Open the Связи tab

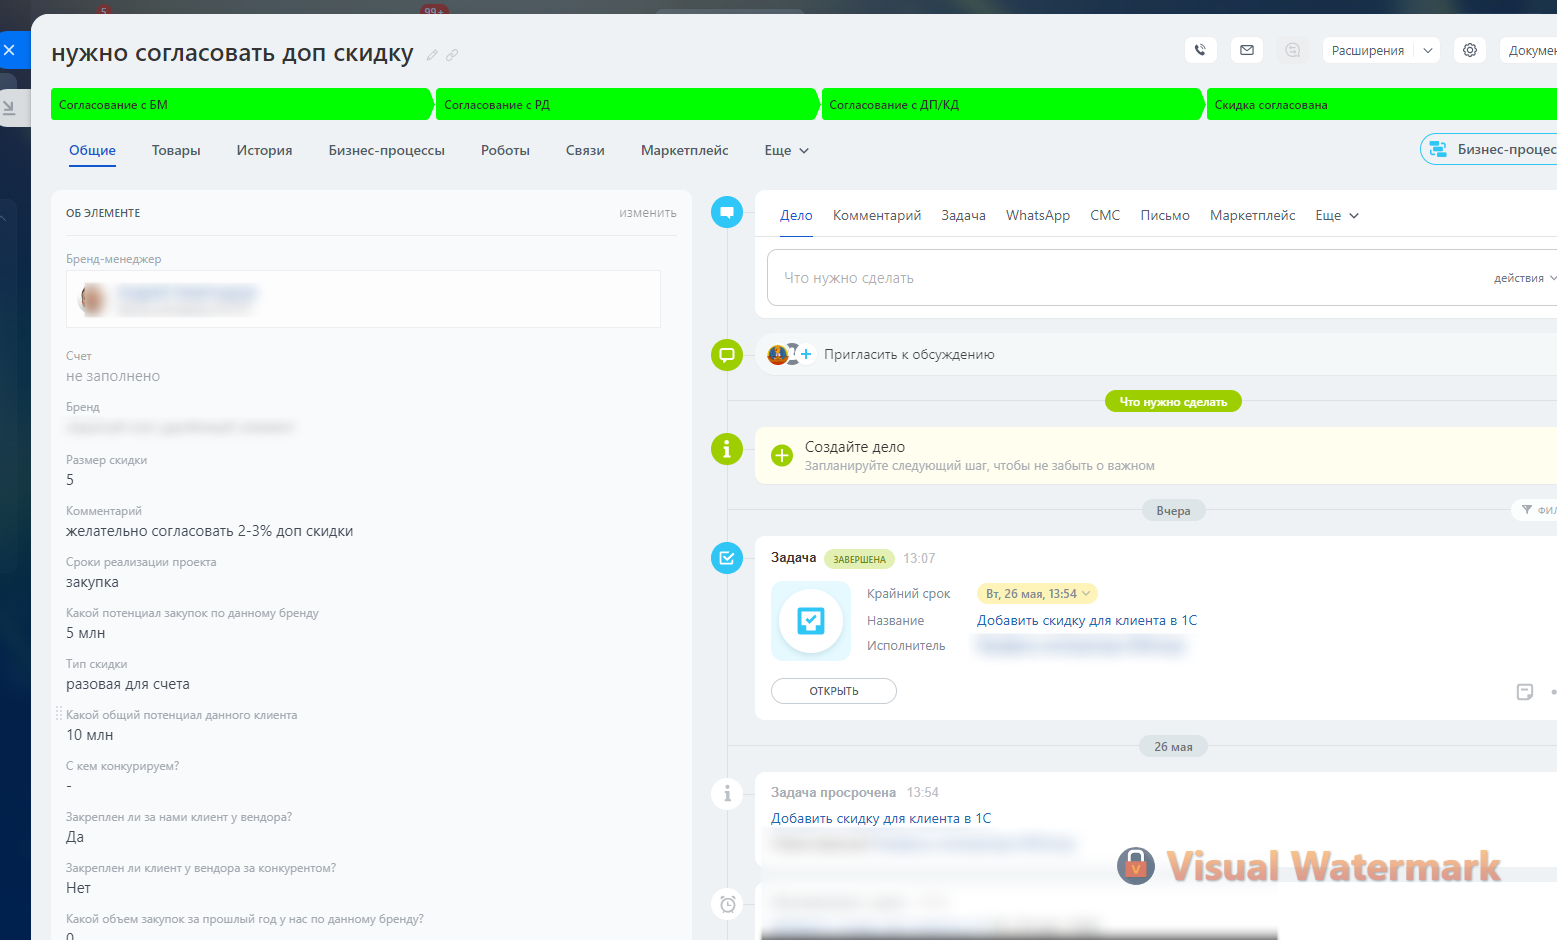585,150
